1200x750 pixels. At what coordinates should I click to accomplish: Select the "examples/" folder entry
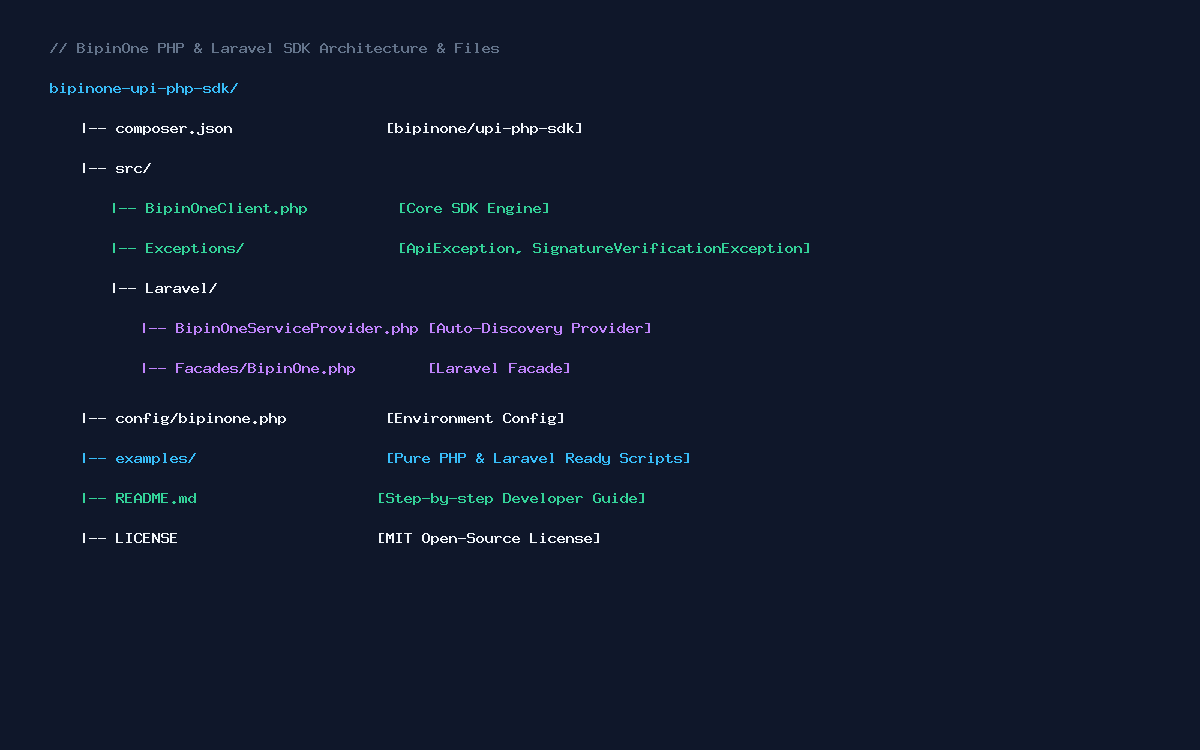click(155, 458)
